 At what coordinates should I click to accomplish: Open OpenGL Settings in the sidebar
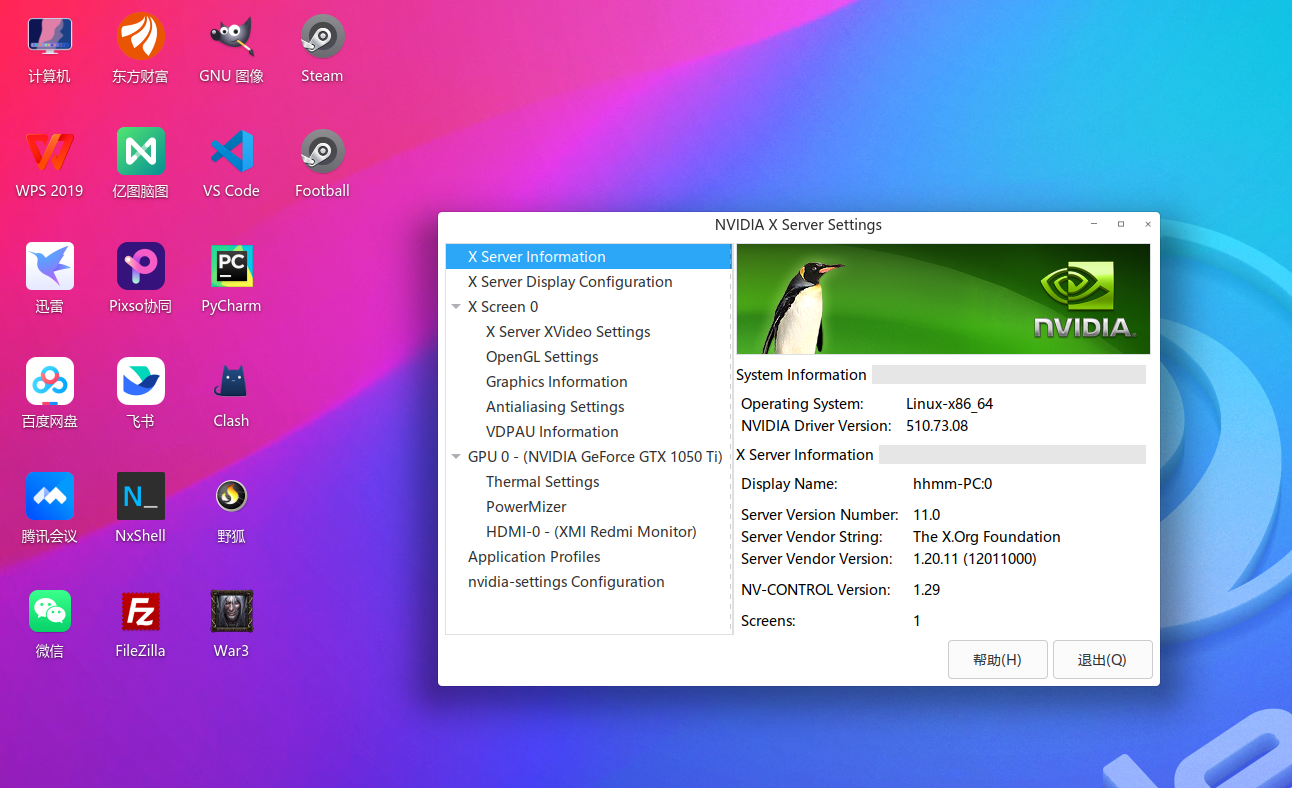[542, 357]
